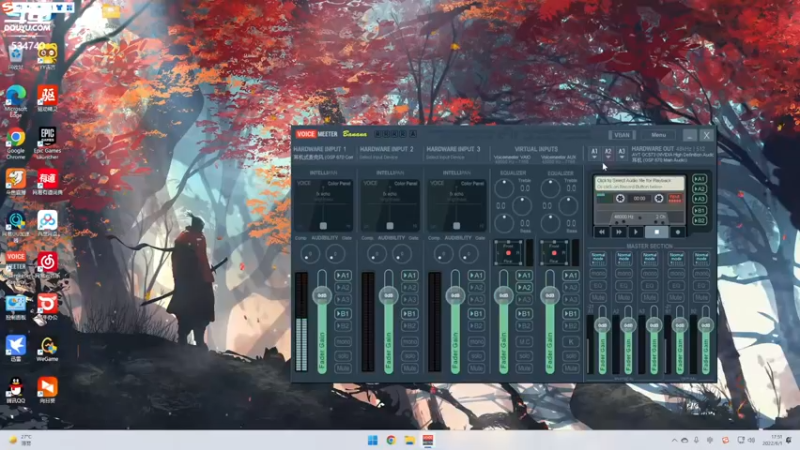The width and height of the screenshot is (800, 450).
Task: Click the Bass knob on AUX equalizer
Action: (x=550, y=223)
